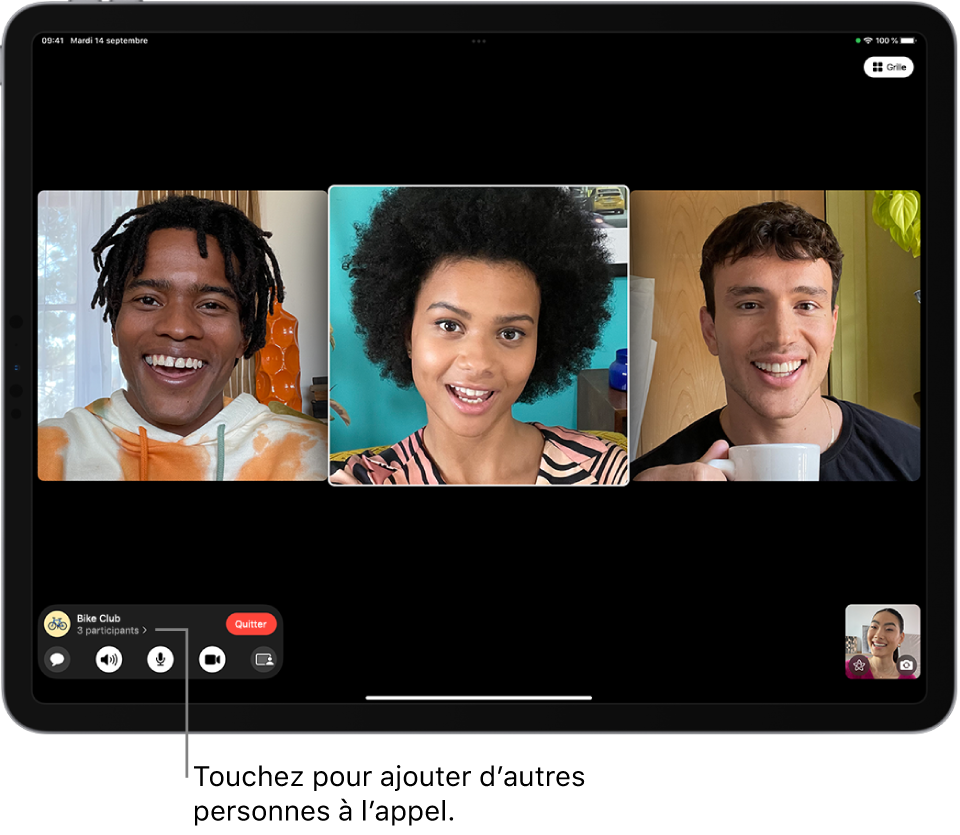Screen dimensions: 960x835
Task: Tap the Bike Club group name
Action: click(99, 618)
